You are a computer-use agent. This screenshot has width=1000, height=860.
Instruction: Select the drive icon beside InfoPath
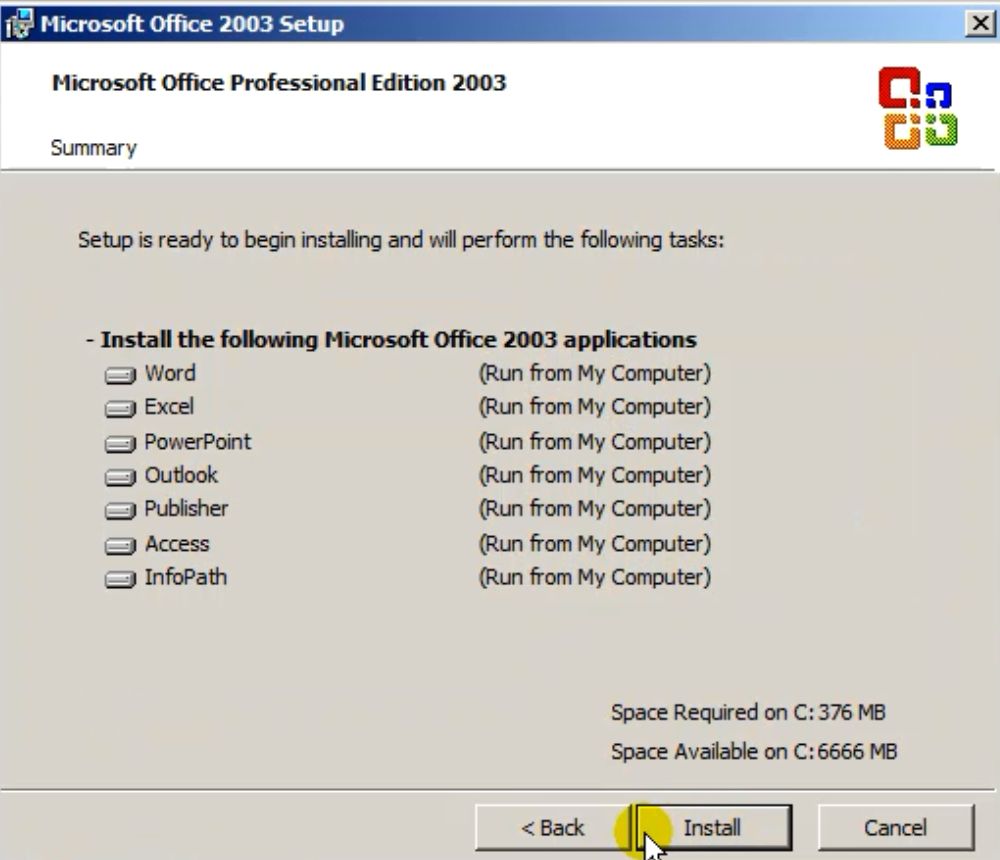pos(120,579)
